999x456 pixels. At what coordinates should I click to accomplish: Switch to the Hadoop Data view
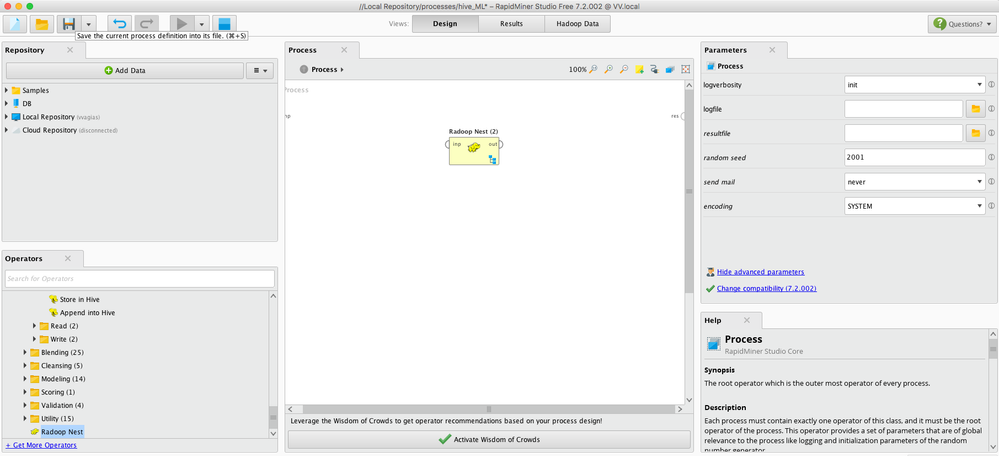578,24
